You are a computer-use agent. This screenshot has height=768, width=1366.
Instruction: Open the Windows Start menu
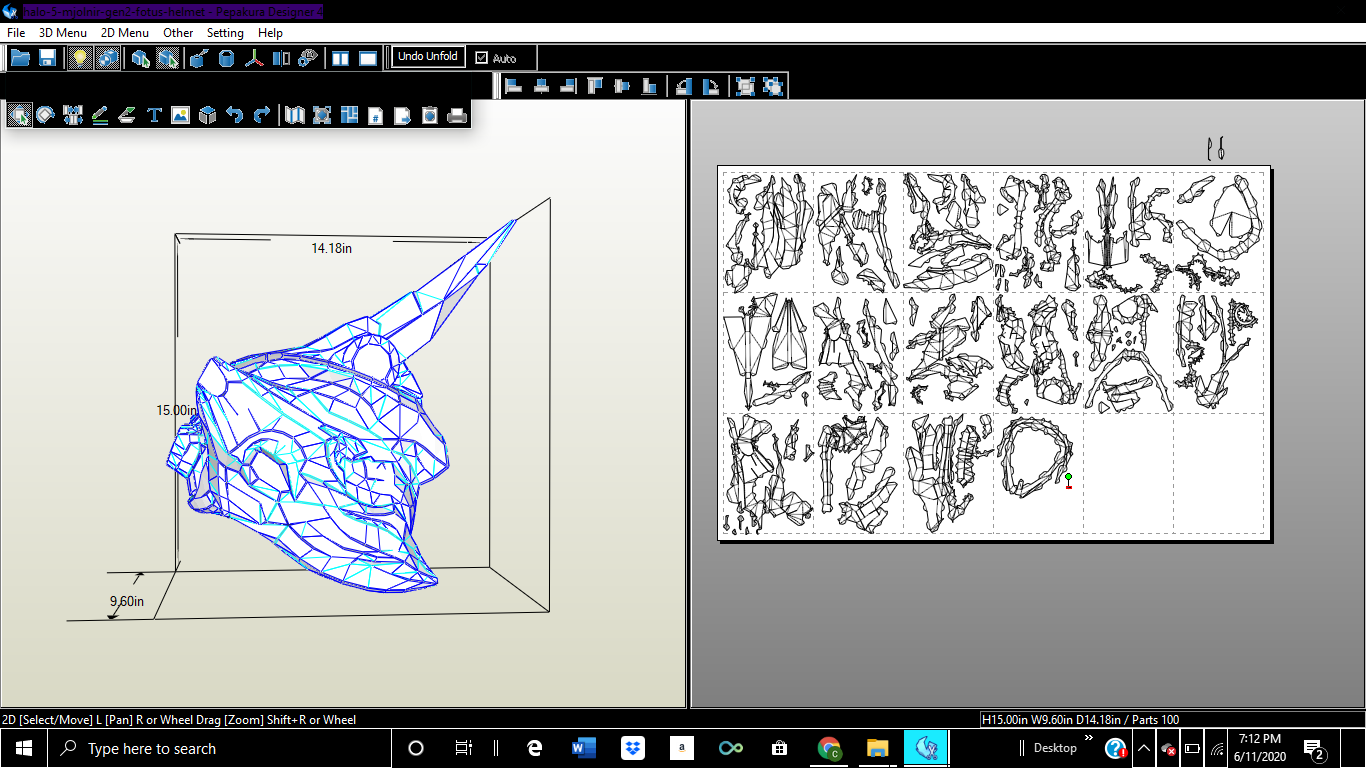point(24,748)
